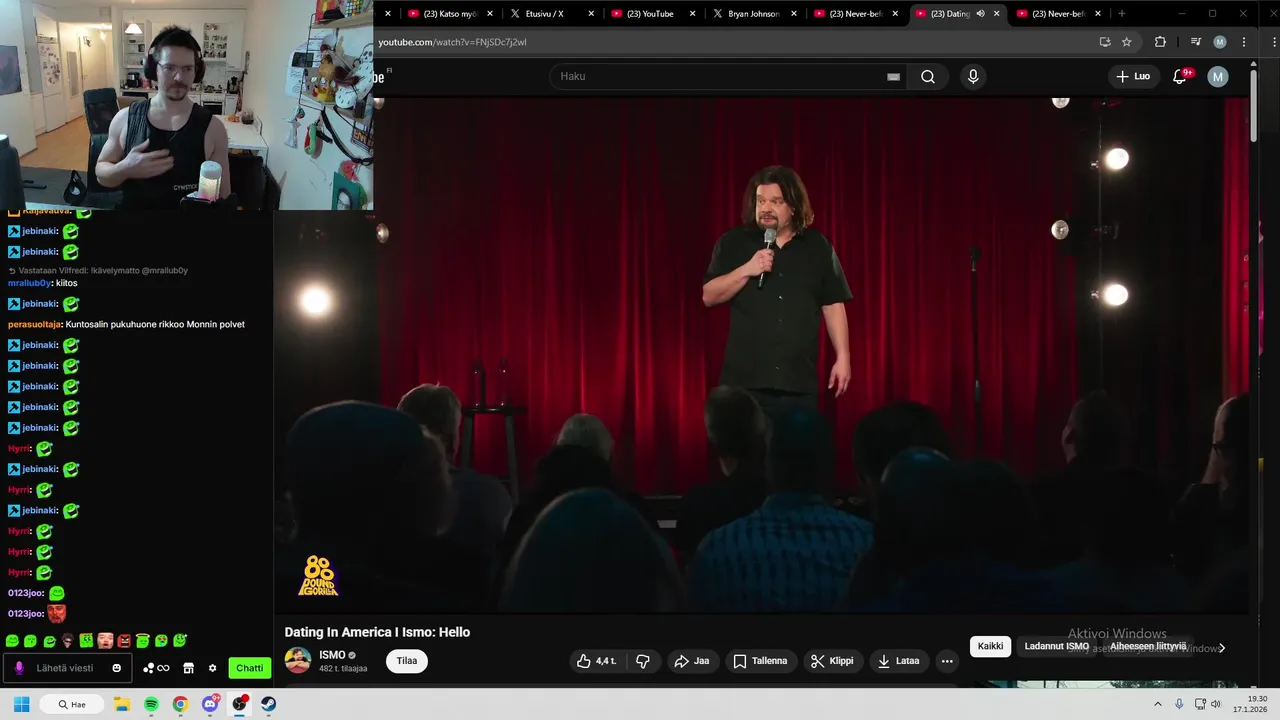
Task: Start voice search with the microphone icon
Action: [973, 77]
